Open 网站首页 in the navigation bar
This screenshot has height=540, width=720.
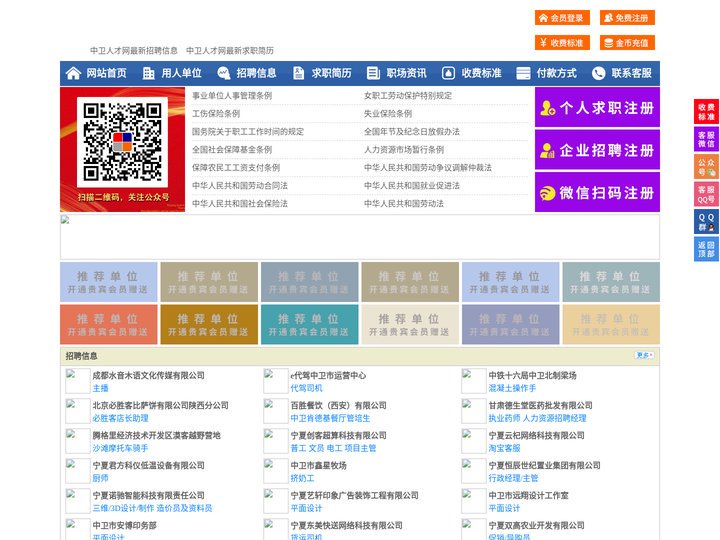[106, 73]
